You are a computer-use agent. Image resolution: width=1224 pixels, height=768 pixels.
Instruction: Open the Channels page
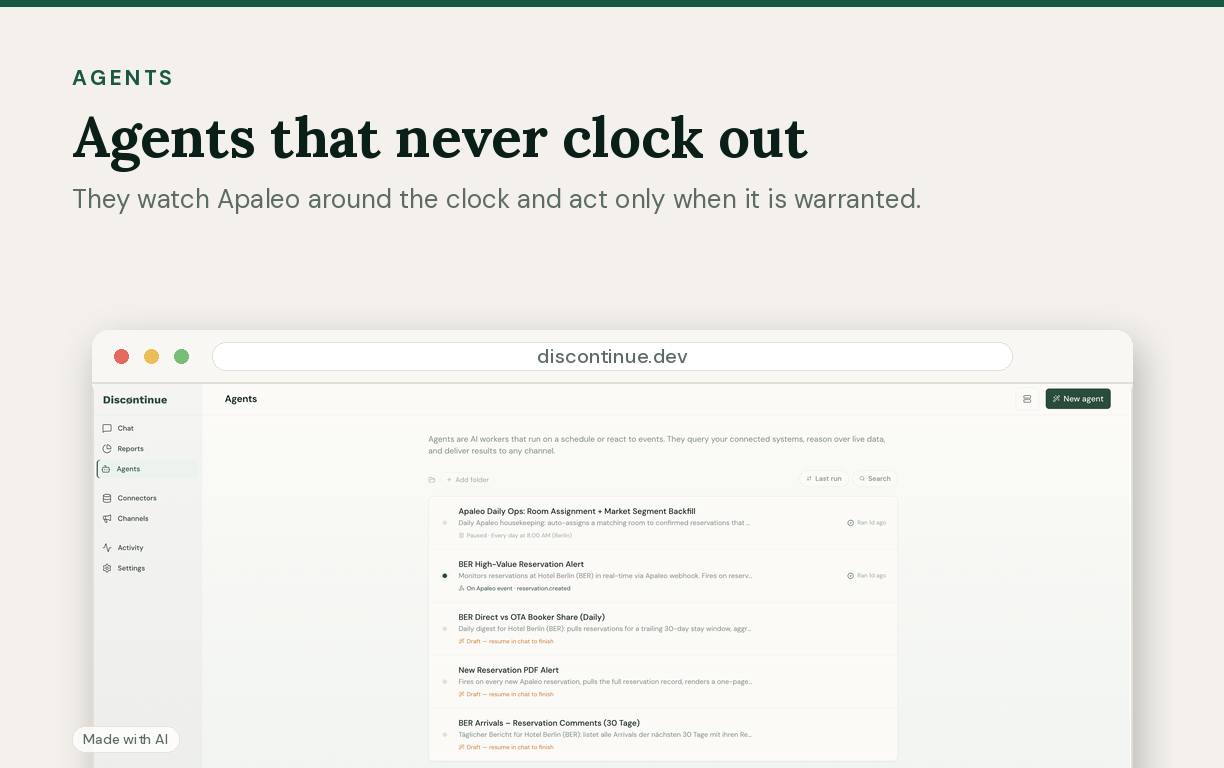(147, 518)
